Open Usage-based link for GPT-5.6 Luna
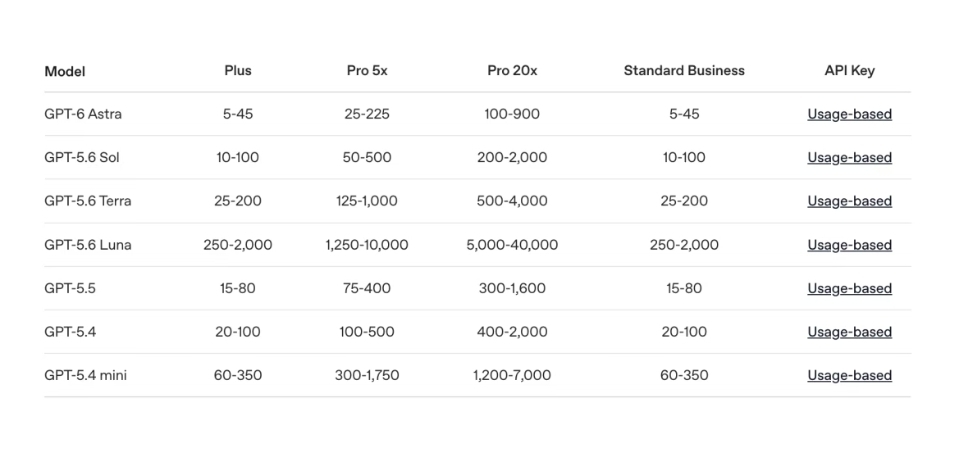 point(850,245)
